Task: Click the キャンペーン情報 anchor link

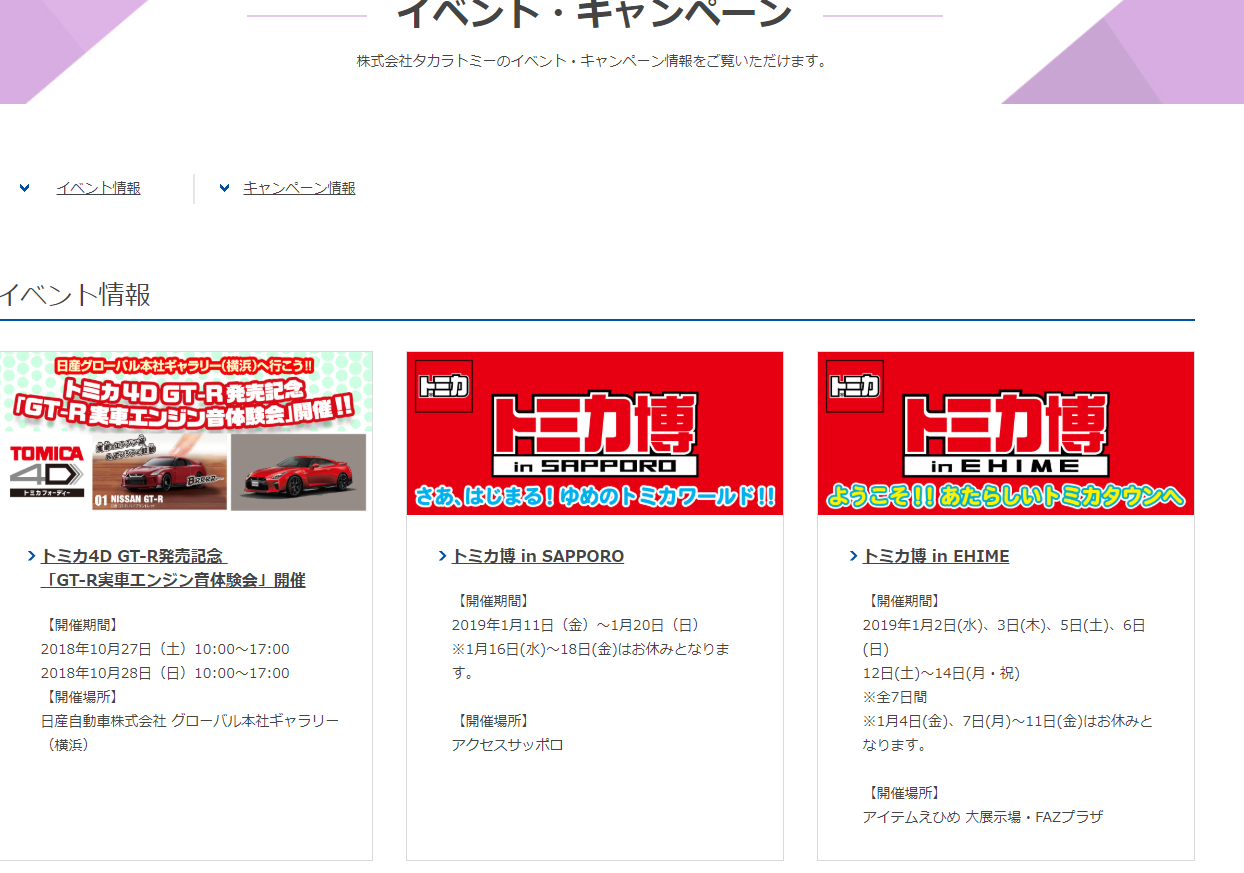Action: tap(299, 188)
